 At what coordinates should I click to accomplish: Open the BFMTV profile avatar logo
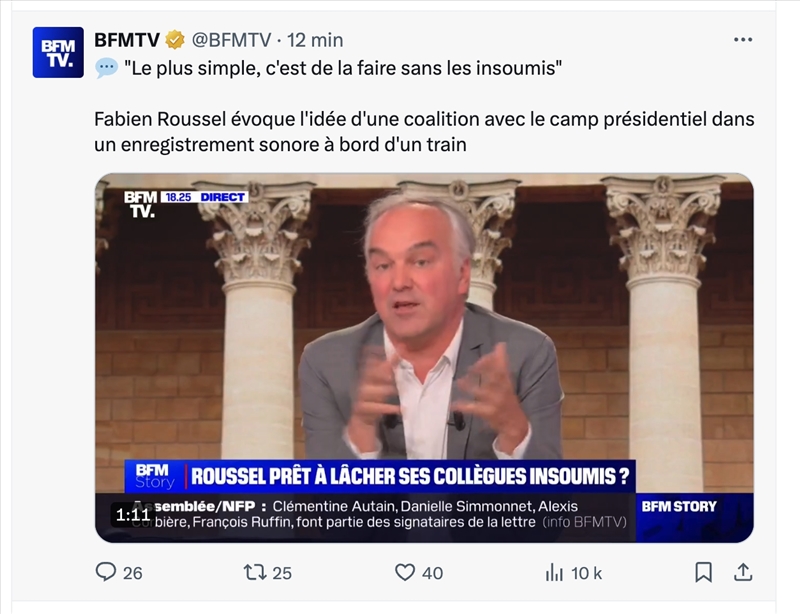tap(58, 52)
